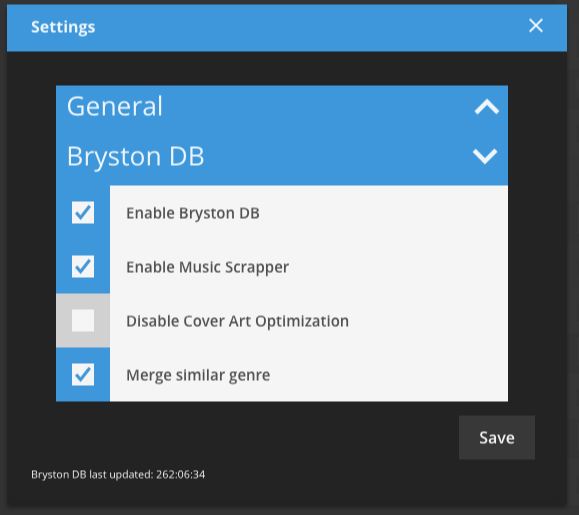The width and height of the screenshot is (579, 515).
Task: Open the General section header
Action: [x=282, y=107]
